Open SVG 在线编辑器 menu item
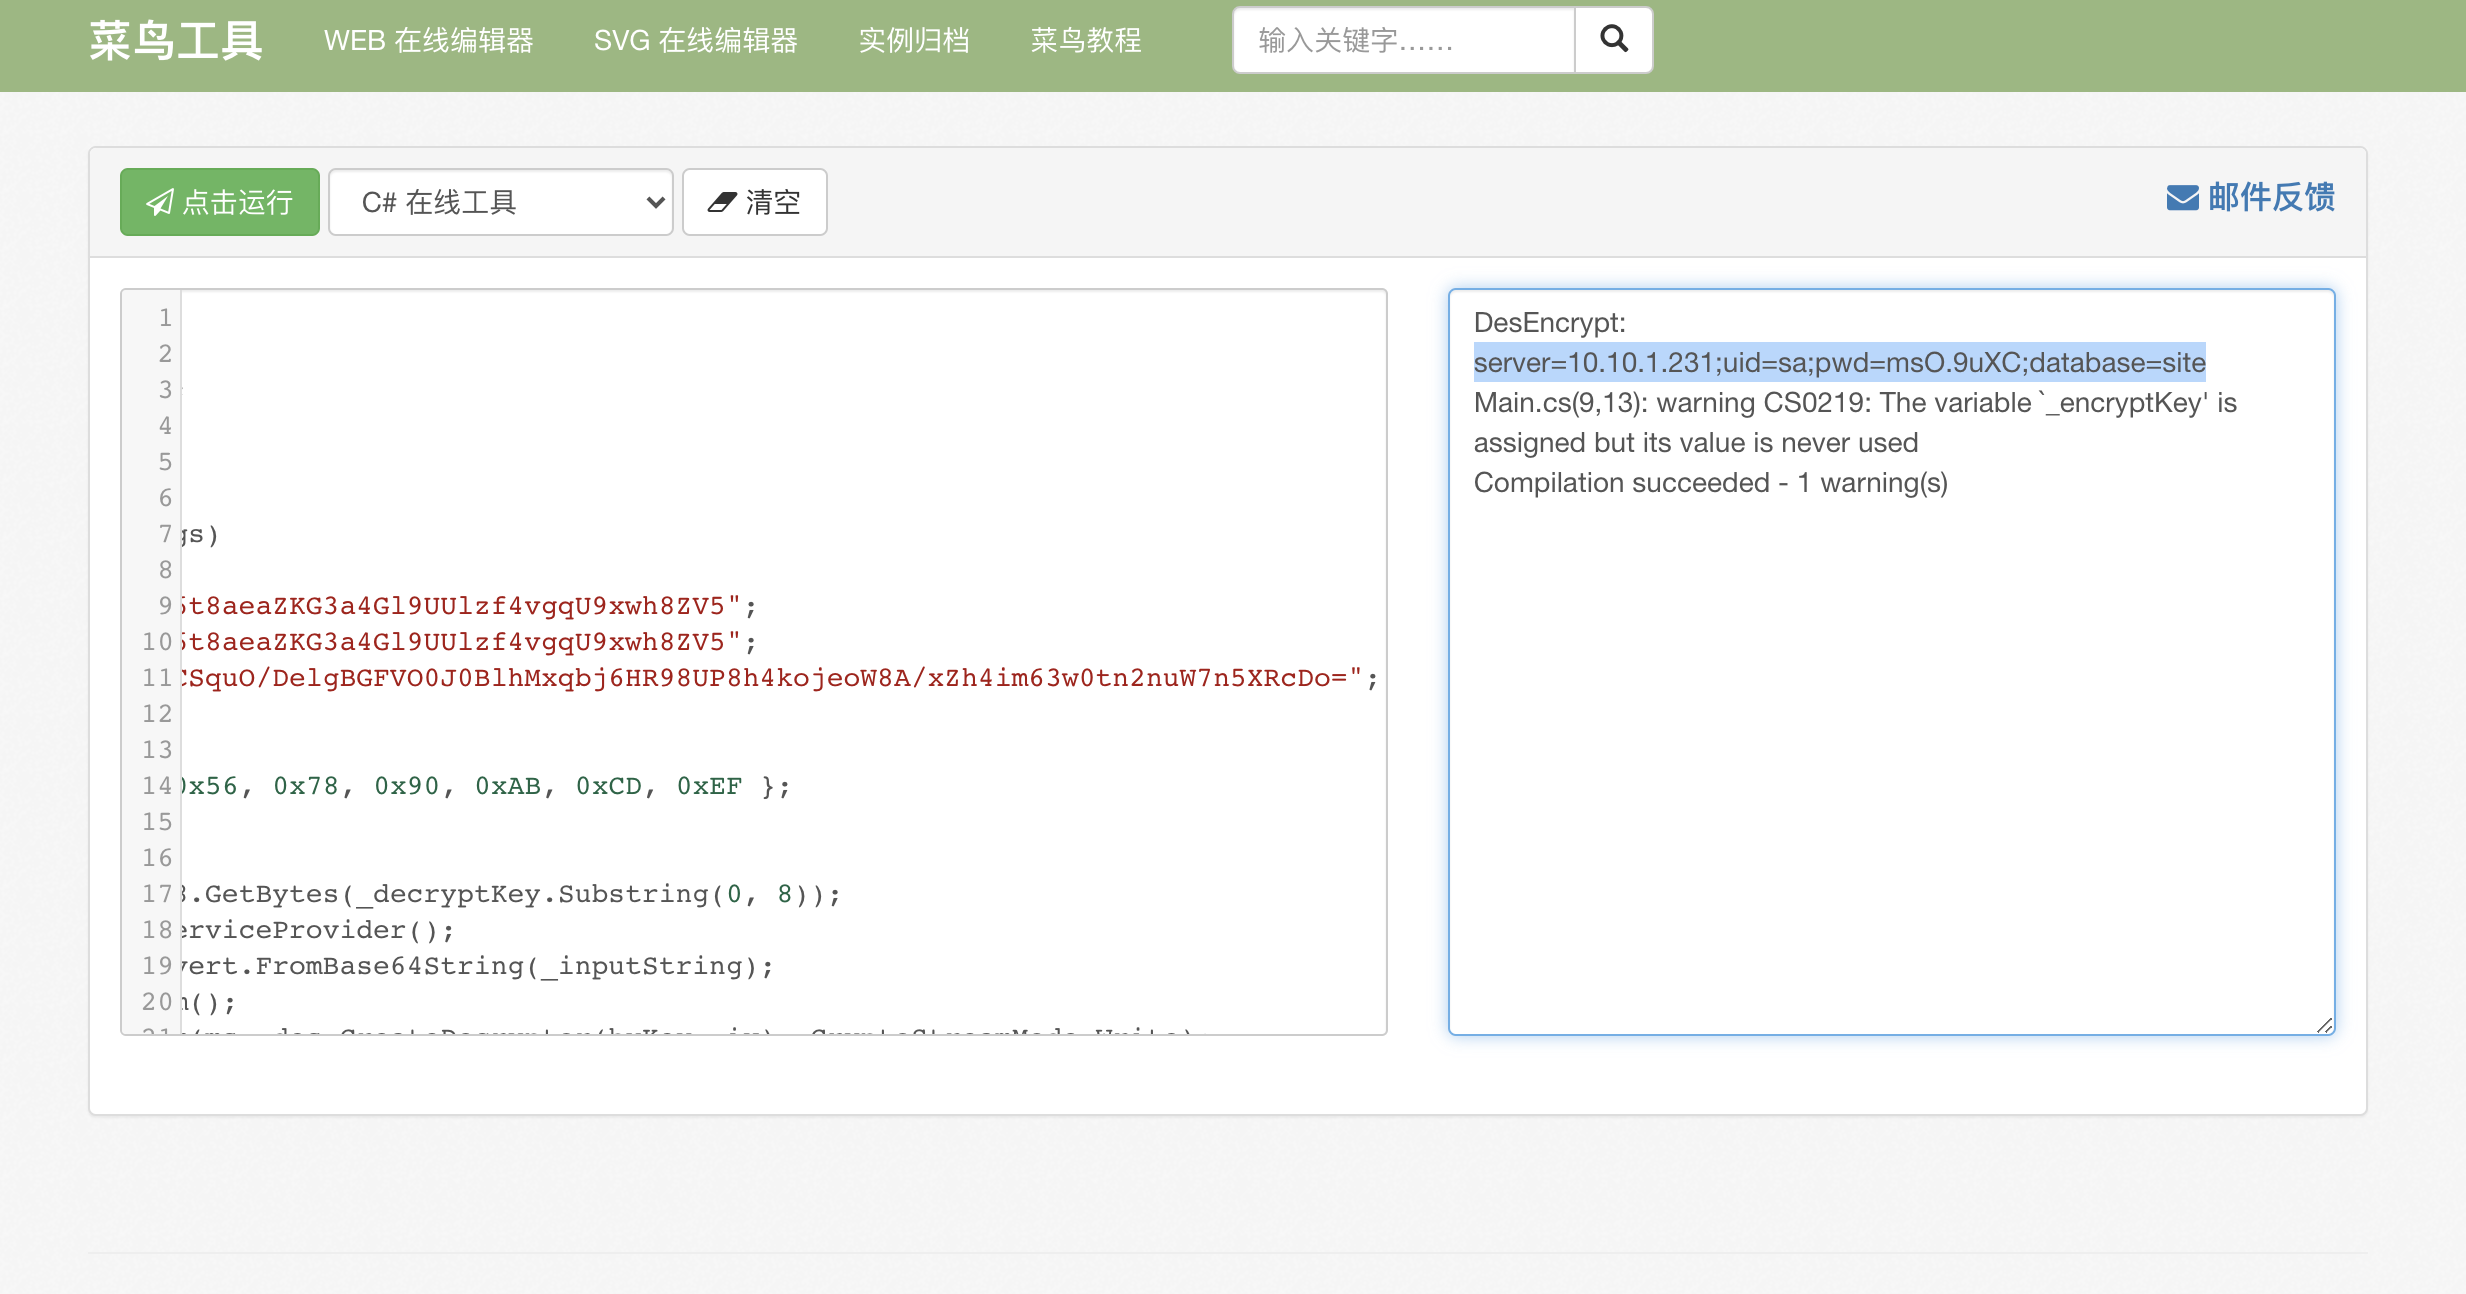 (695, 41)
